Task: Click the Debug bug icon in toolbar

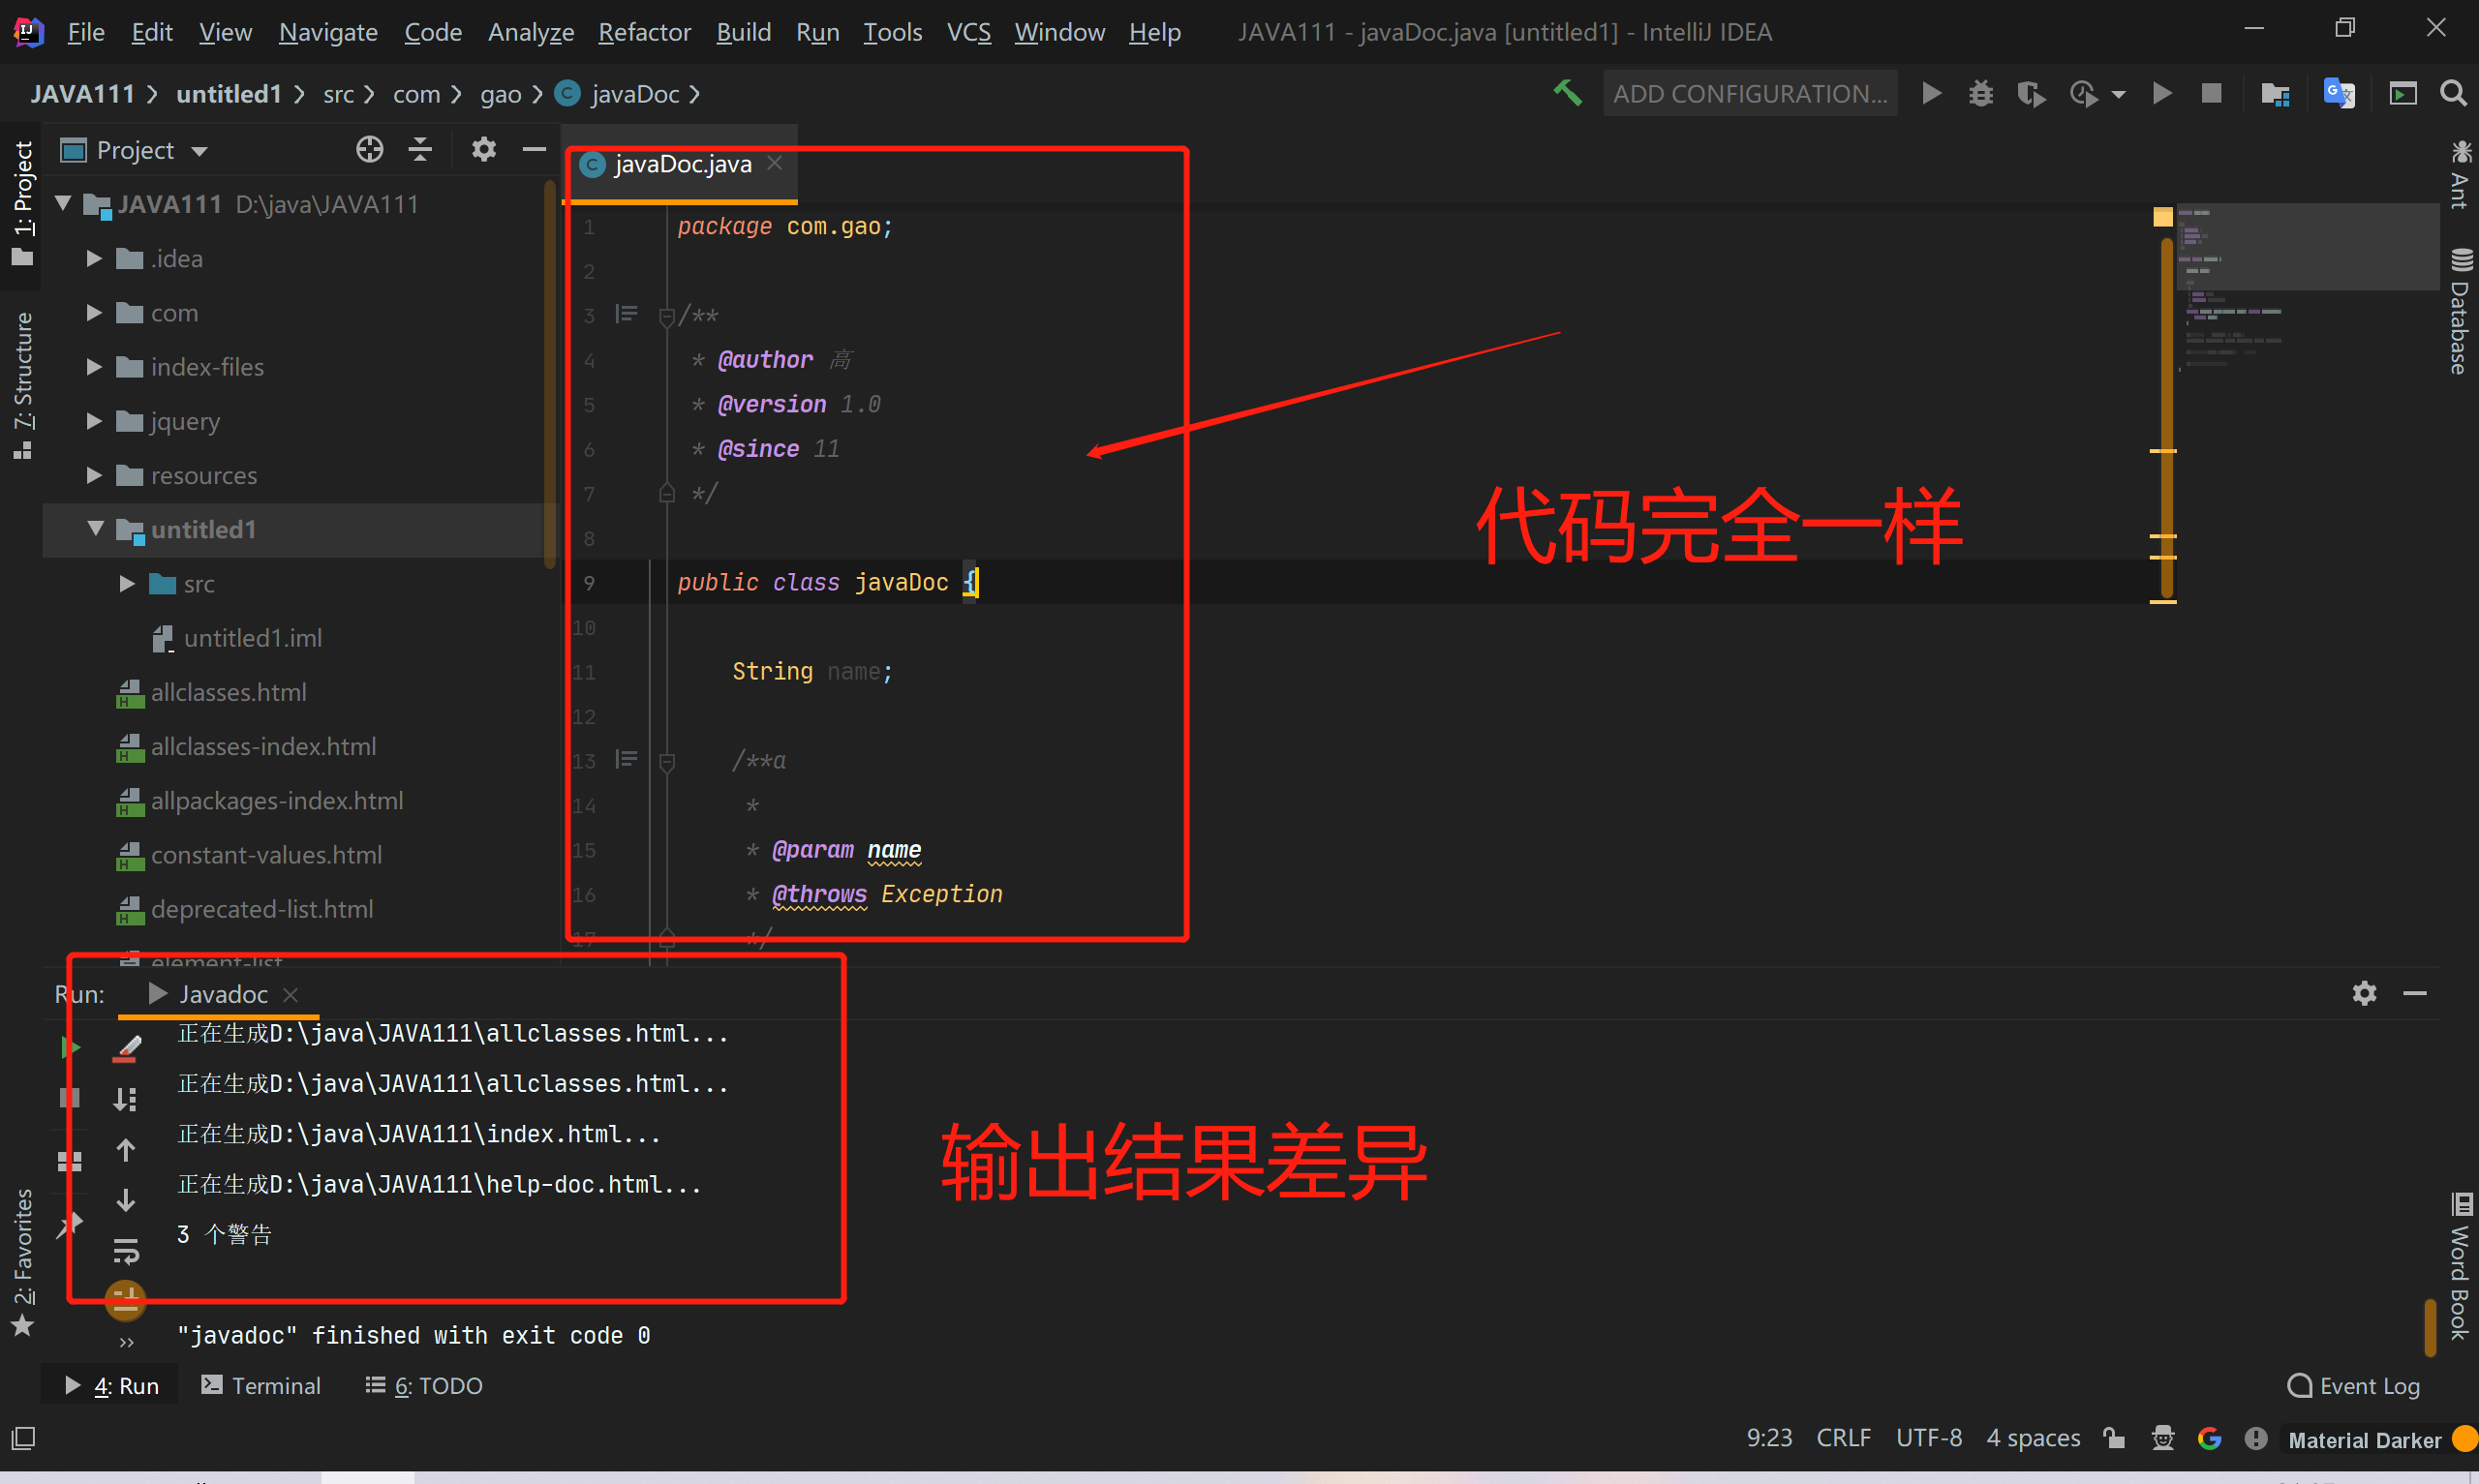Action: tap(1980, 94)
